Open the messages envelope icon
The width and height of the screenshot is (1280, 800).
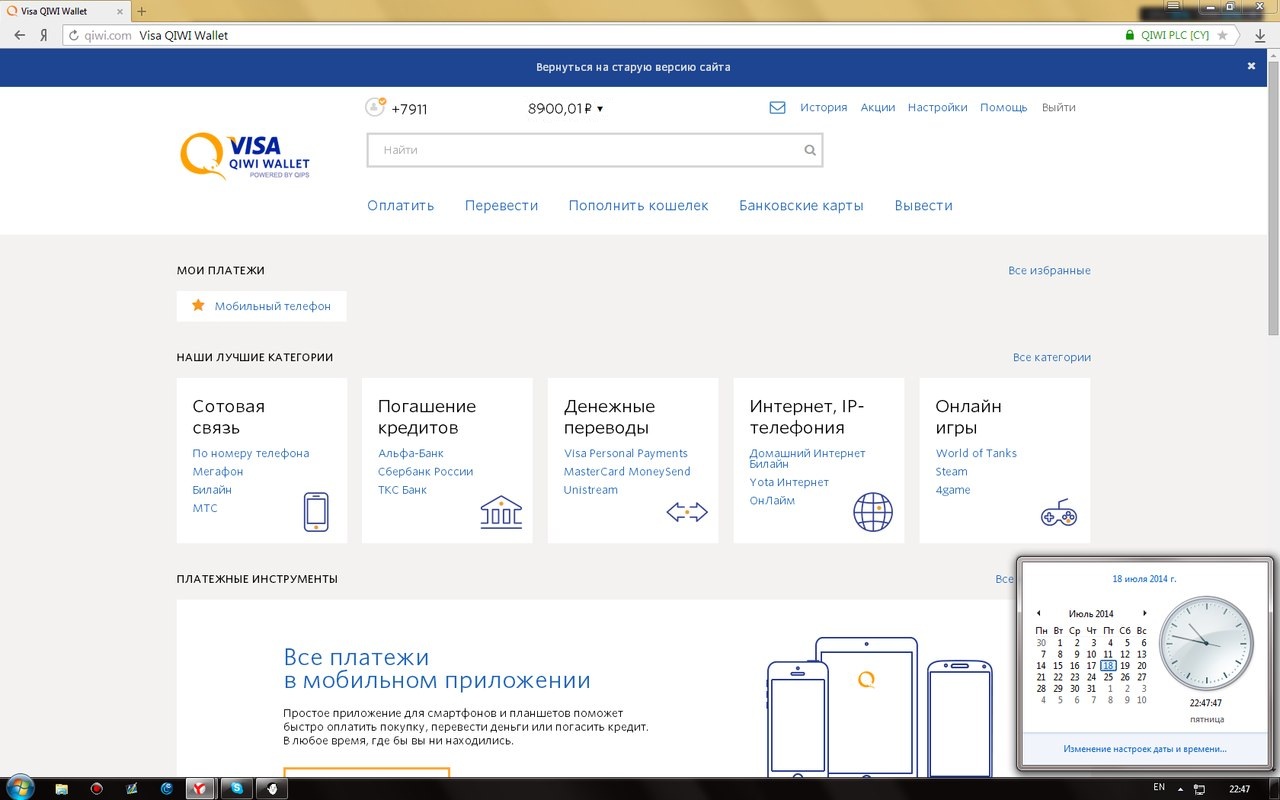pos(777,107)
